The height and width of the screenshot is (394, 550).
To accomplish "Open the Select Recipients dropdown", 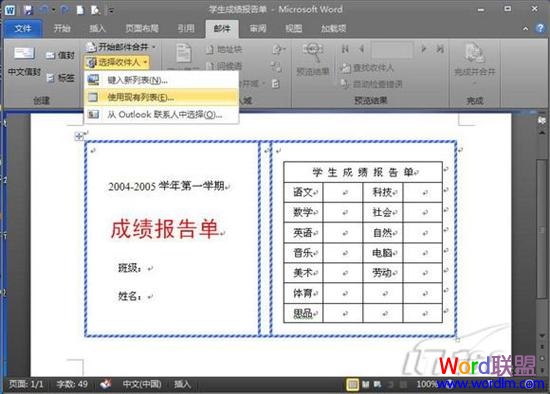I will point(117,62).
